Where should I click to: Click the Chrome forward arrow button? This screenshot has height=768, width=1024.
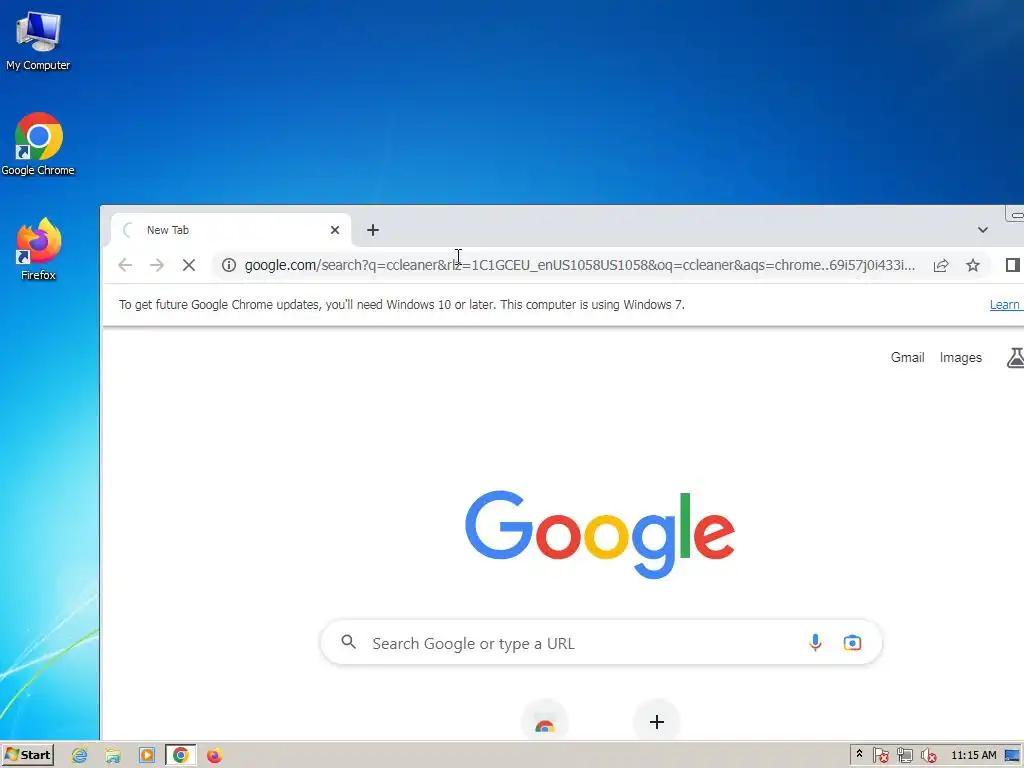pyautogui.click(x=157, y=265)
